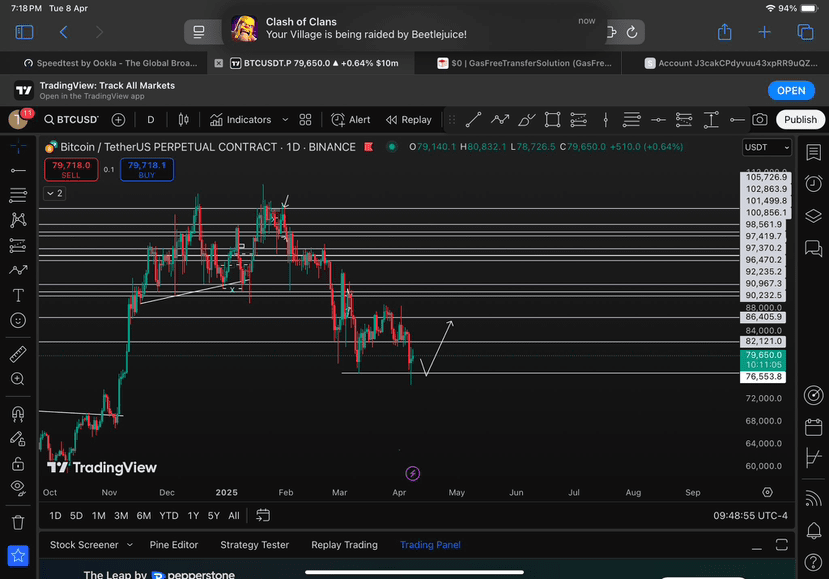Create a new Alert
This screenshot has height=579, width=829.
[351, 120]
